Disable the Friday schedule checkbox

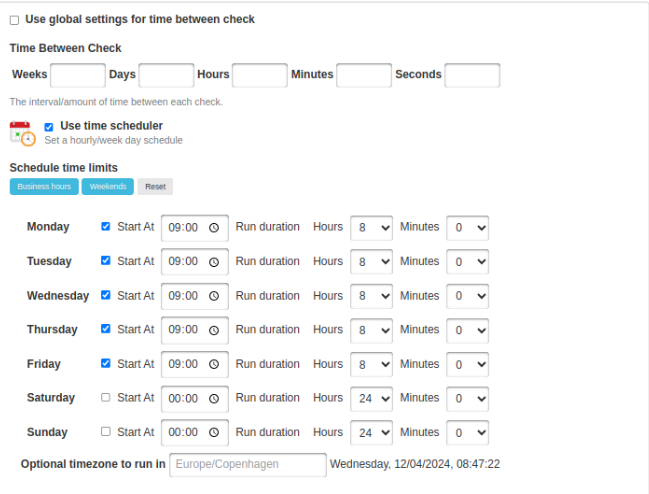(106, 363)
